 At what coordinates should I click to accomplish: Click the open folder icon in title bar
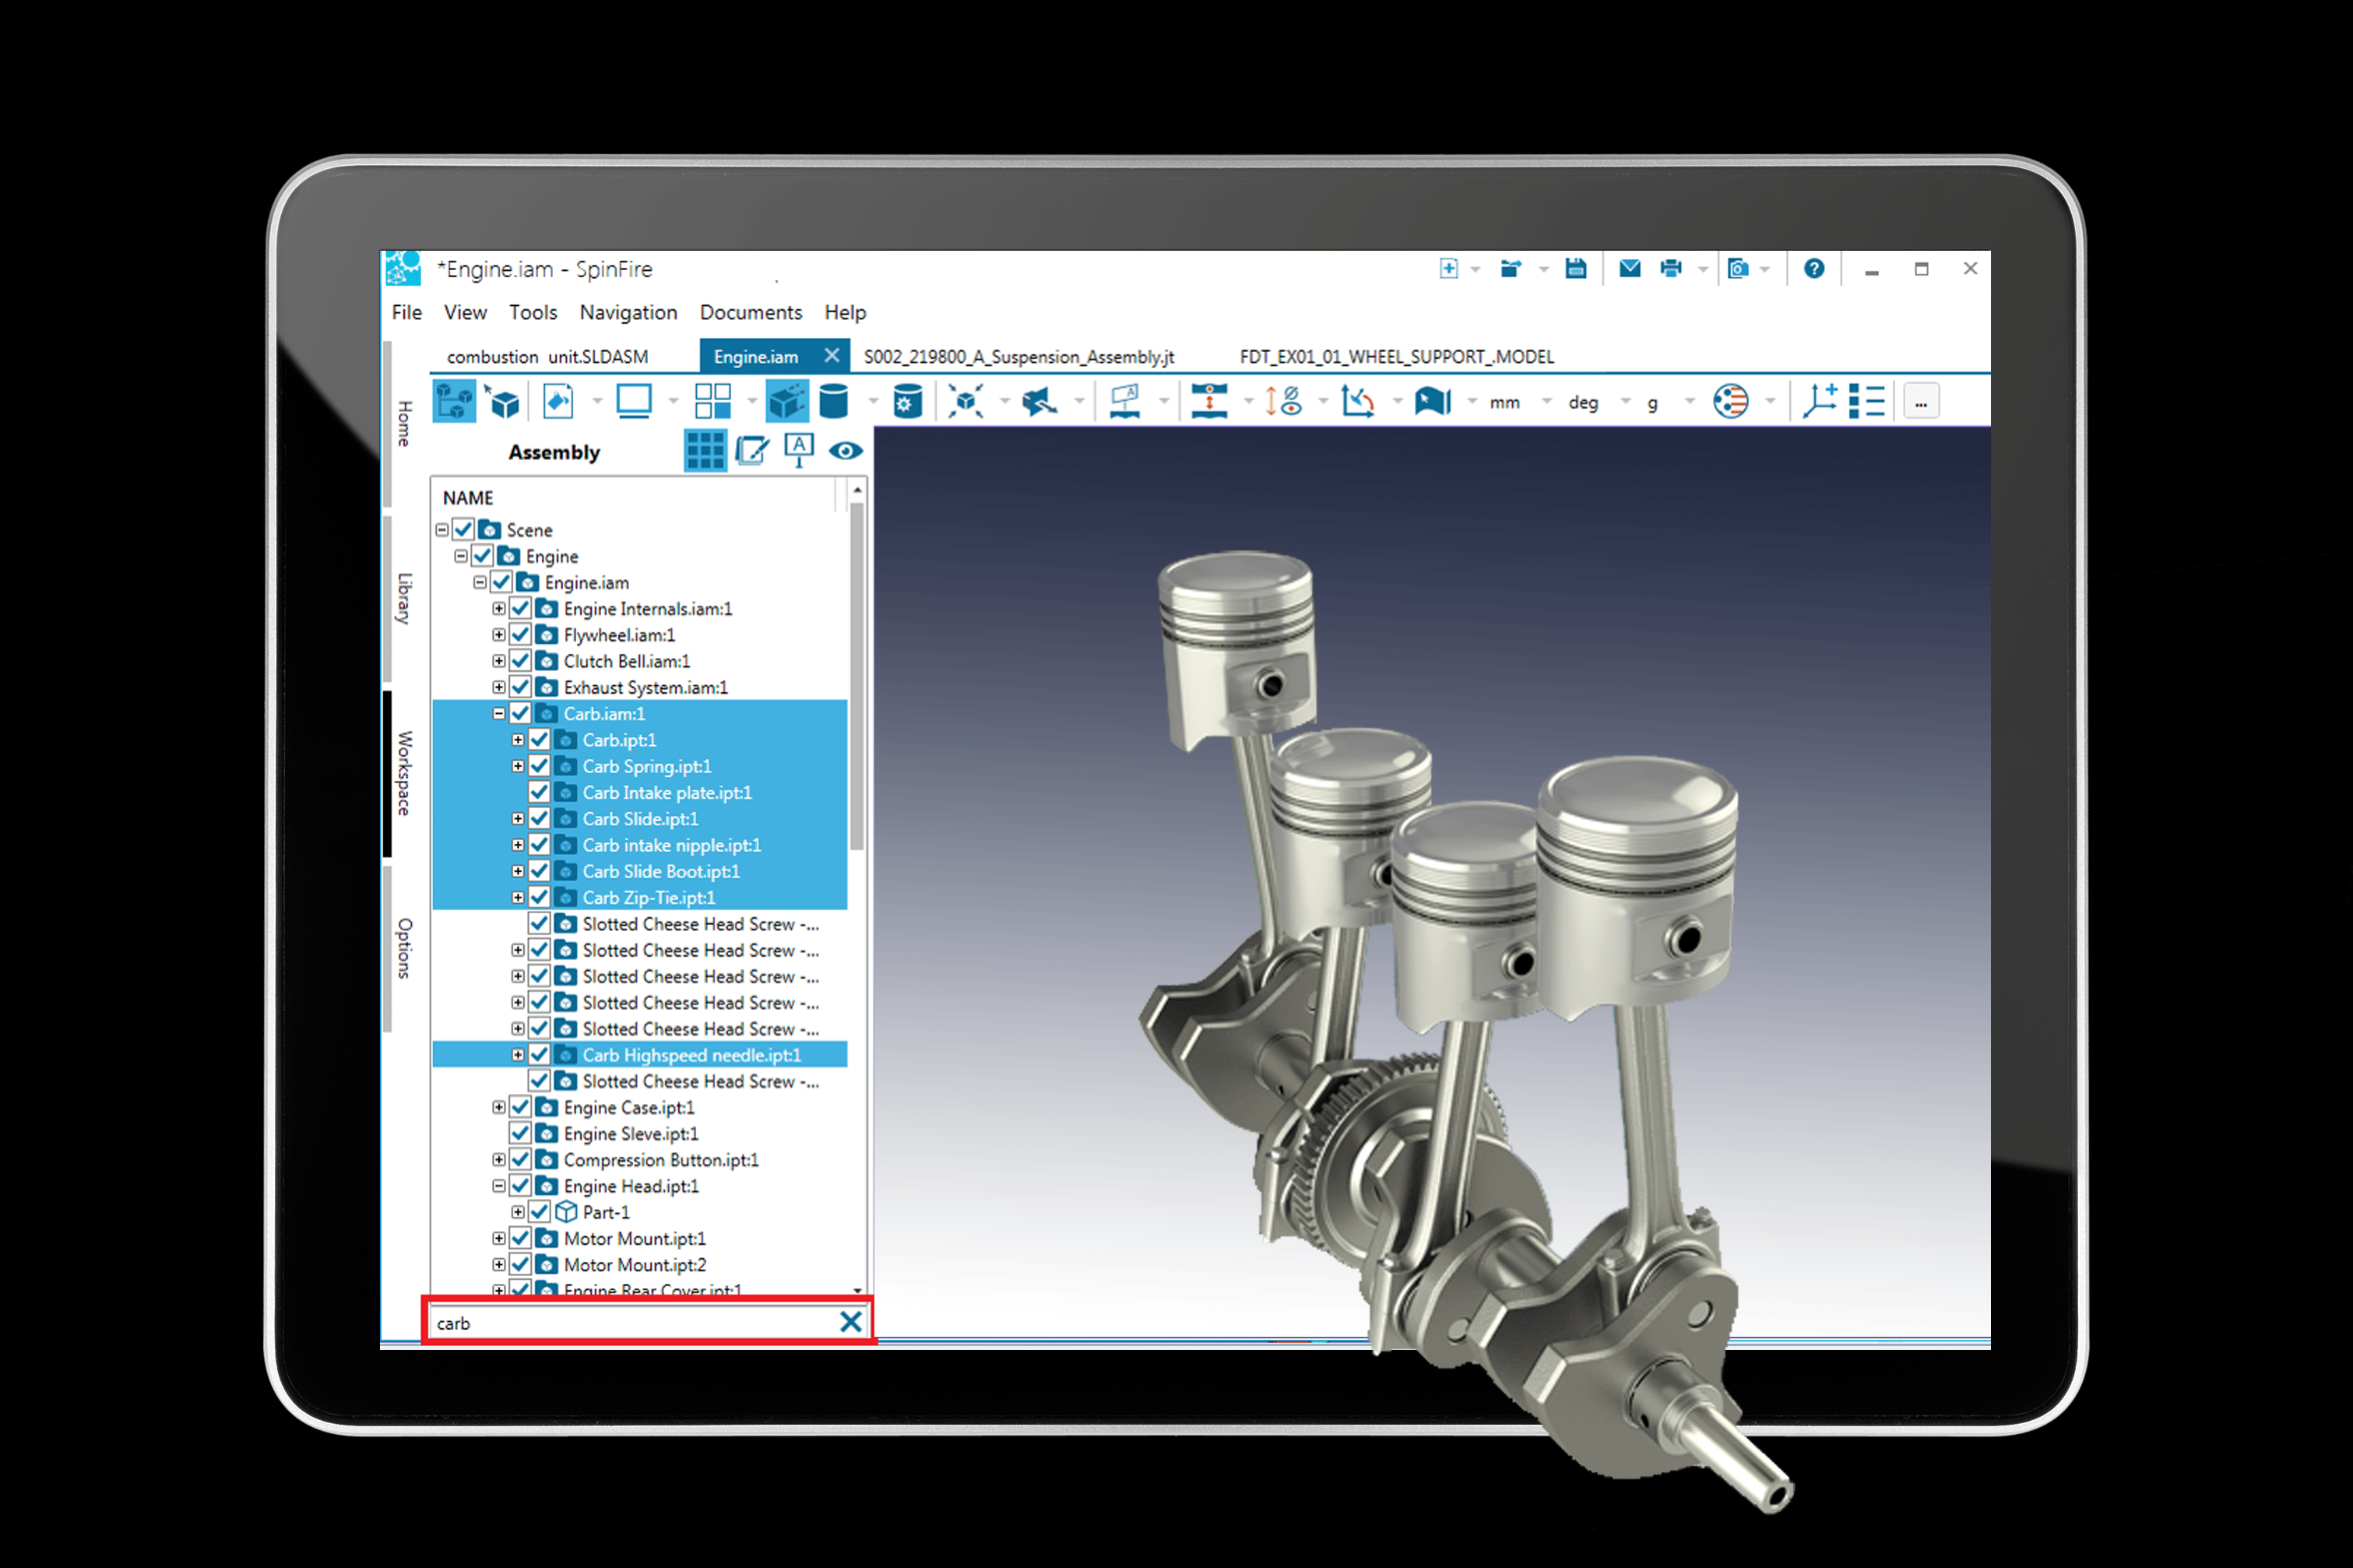(1510, 268)
